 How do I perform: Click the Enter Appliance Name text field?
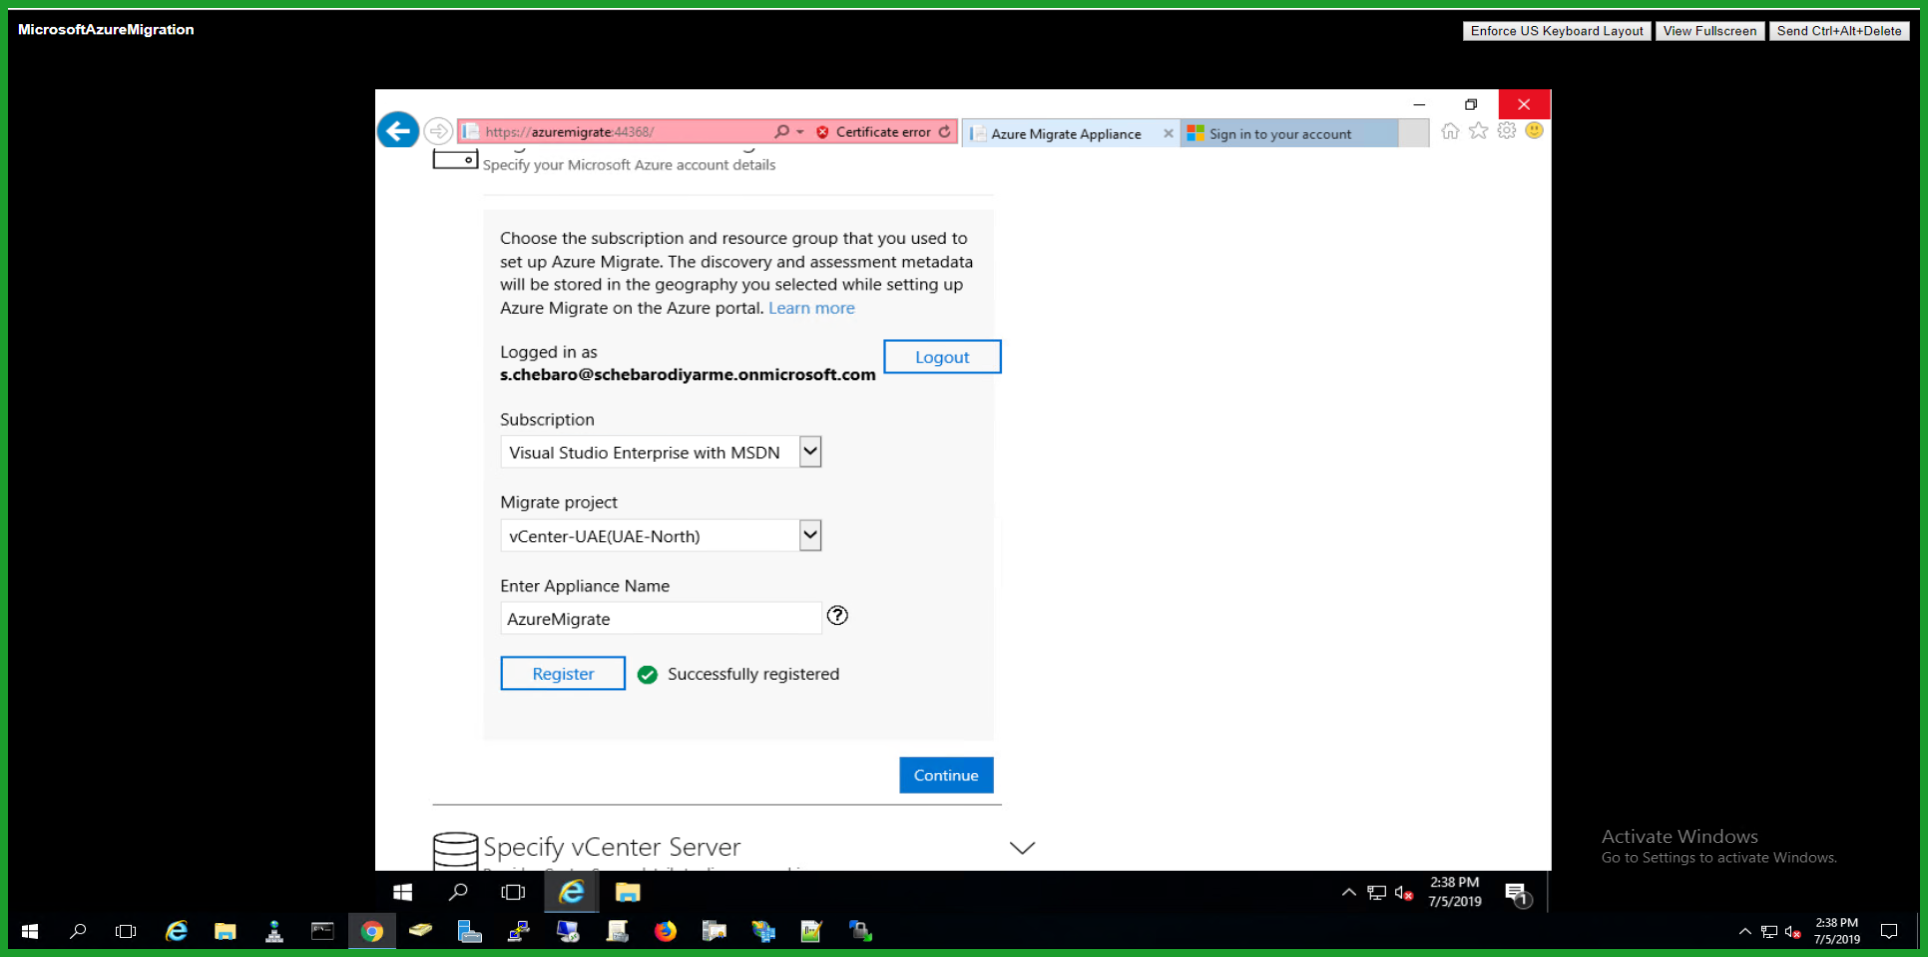pos(660,619)
